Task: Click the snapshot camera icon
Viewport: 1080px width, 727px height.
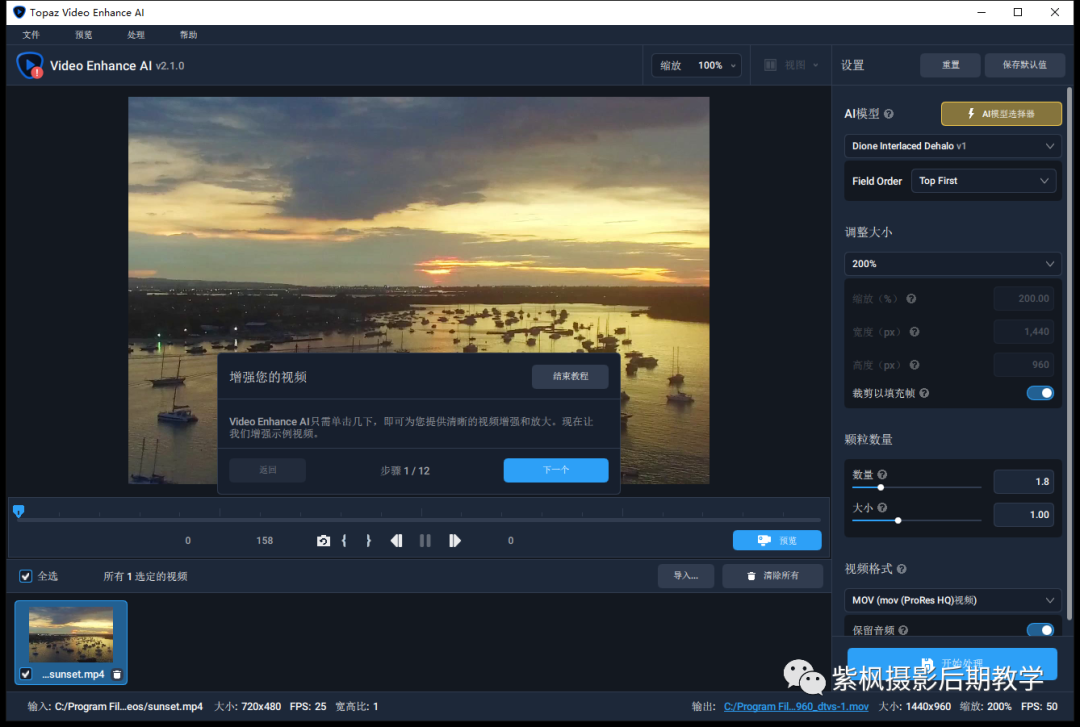Action: [323, 541]
